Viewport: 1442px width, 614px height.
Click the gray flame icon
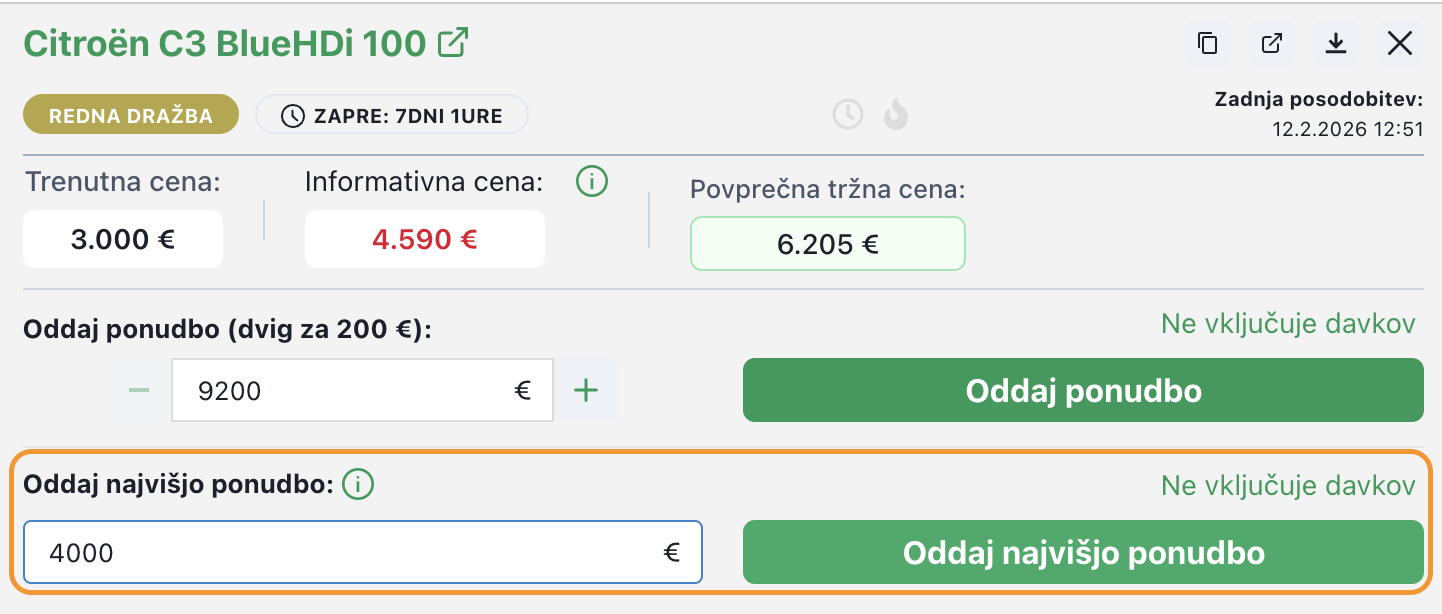coord(895,115)
